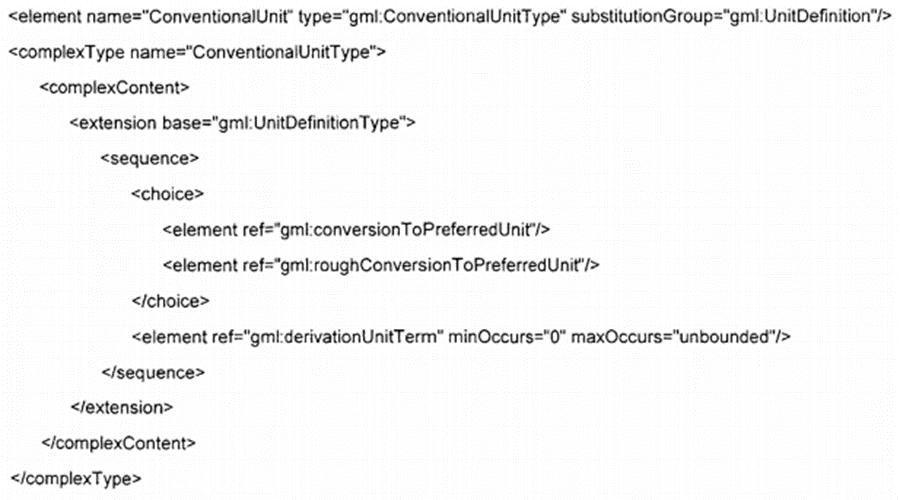Click the closing choice tag

tap(170, 301)
